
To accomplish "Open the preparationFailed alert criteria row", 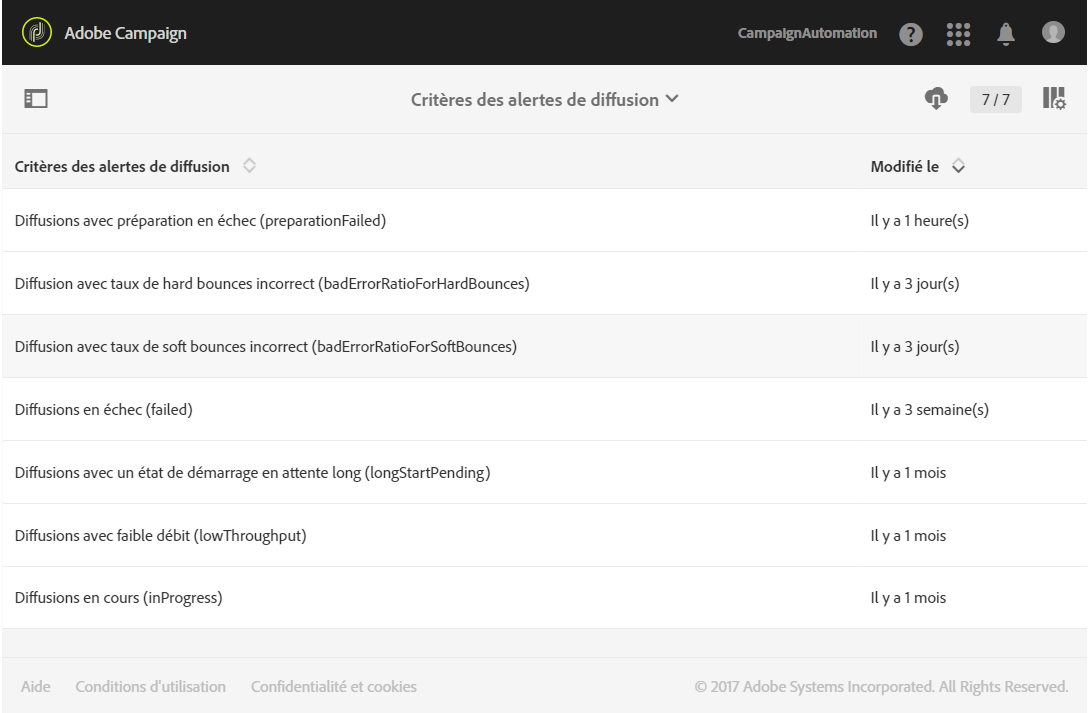I will click(x=200, y=221).
